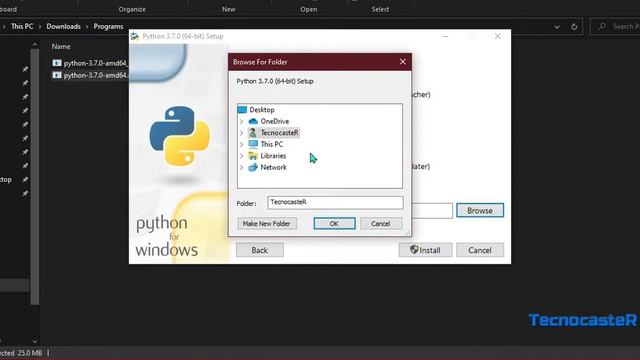This screenshot has width=640, height=360.
Task: Click the Python Setup title bar icon
Action: (135, 36)
